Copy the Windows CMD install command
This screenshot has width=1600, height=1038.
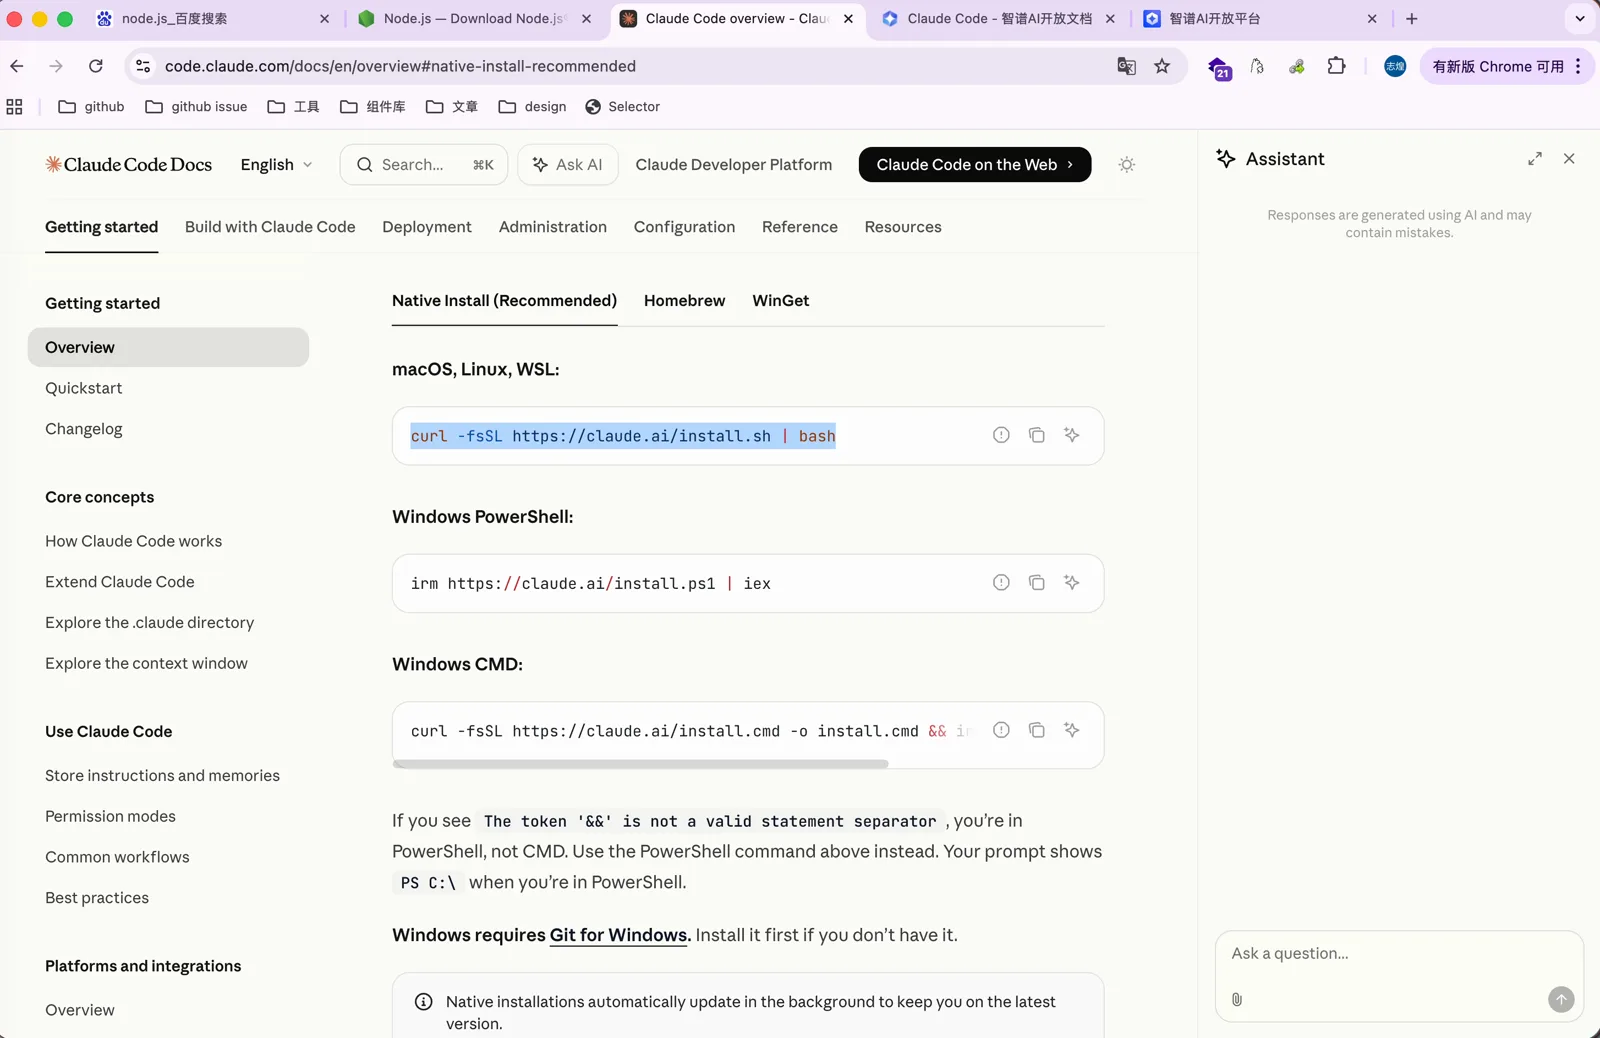[x=1037, y=730]
